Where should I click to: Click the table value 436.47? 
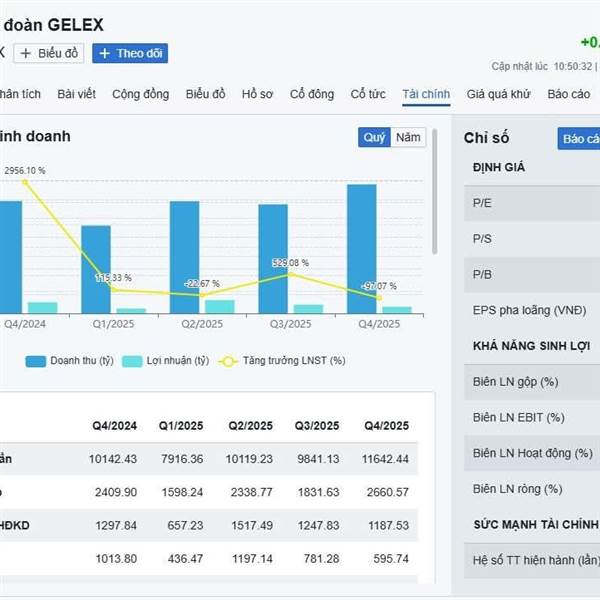[x=185, y=559]
